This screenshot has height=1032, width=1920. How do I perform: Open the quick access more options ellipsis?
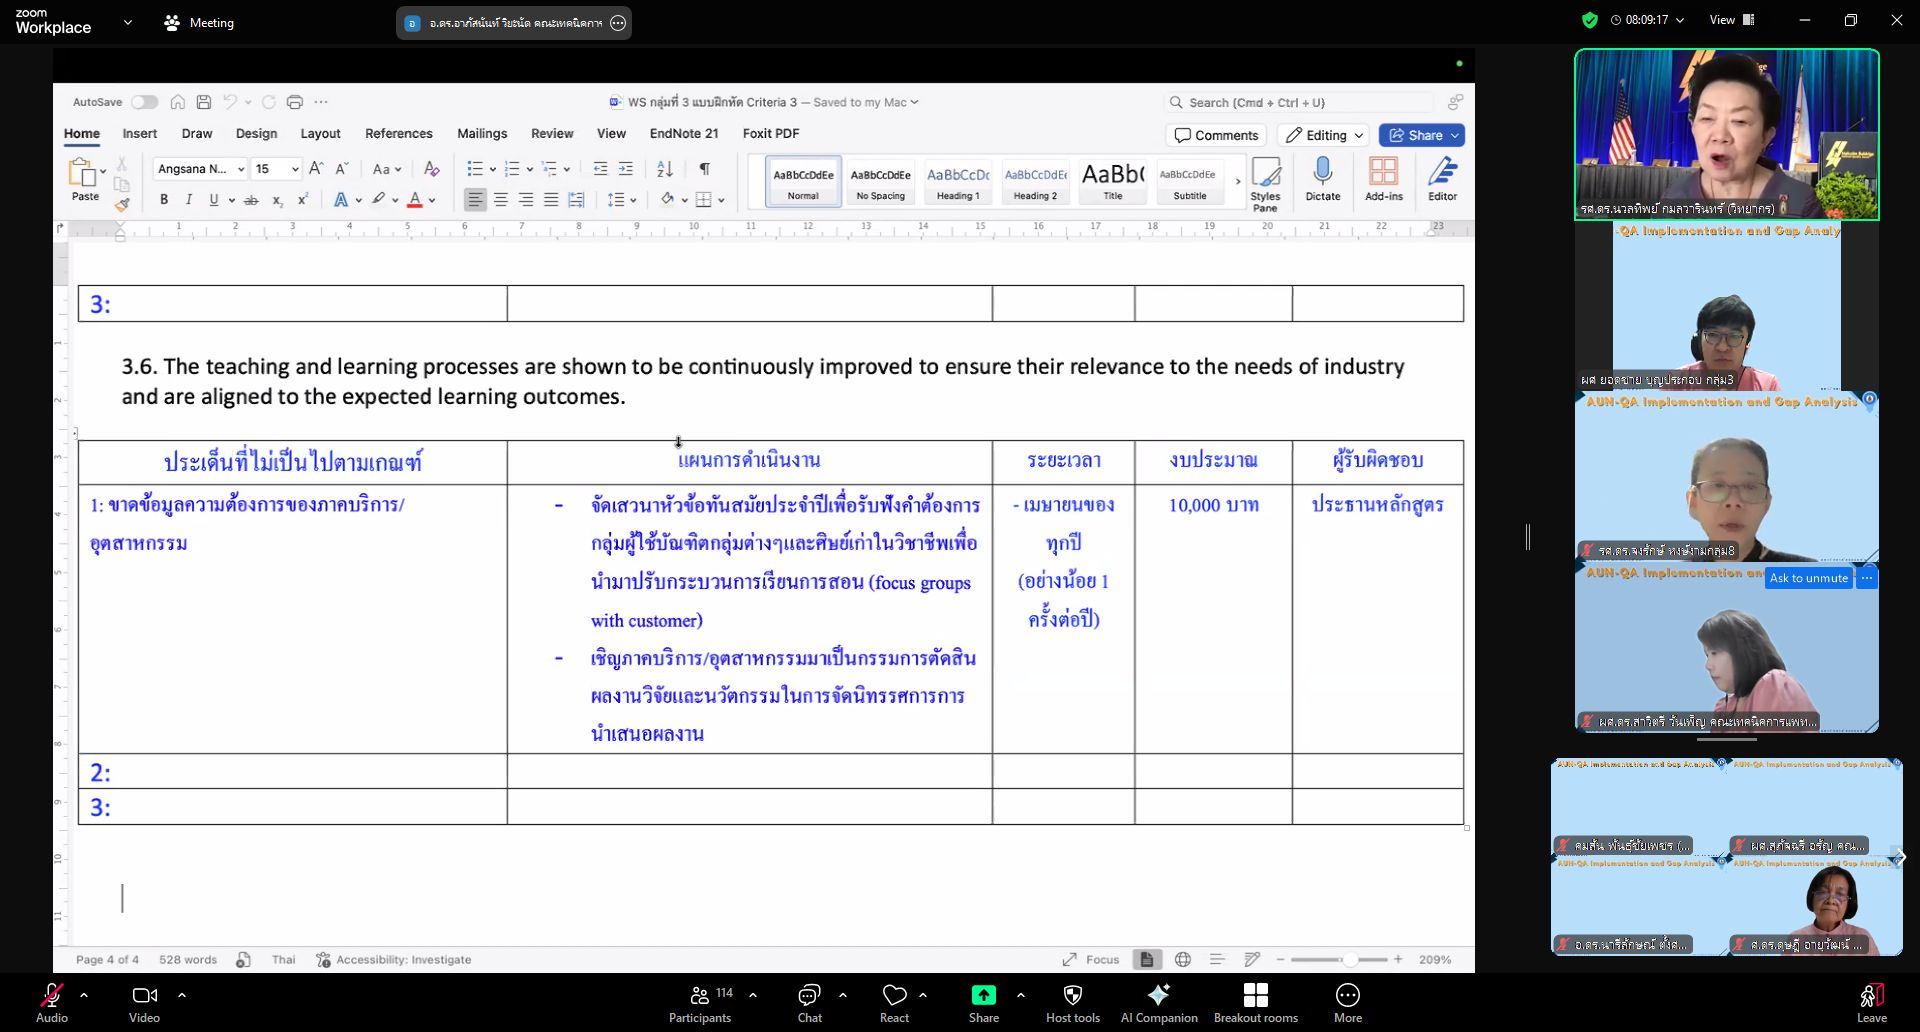click(321, 102)
